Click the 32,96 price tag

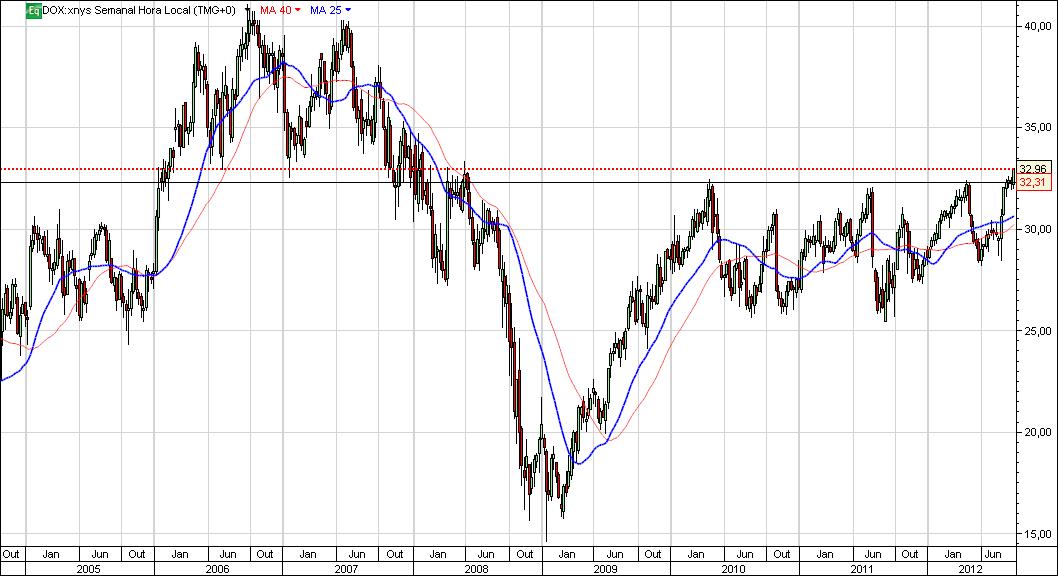click(x=1033, y=169)
